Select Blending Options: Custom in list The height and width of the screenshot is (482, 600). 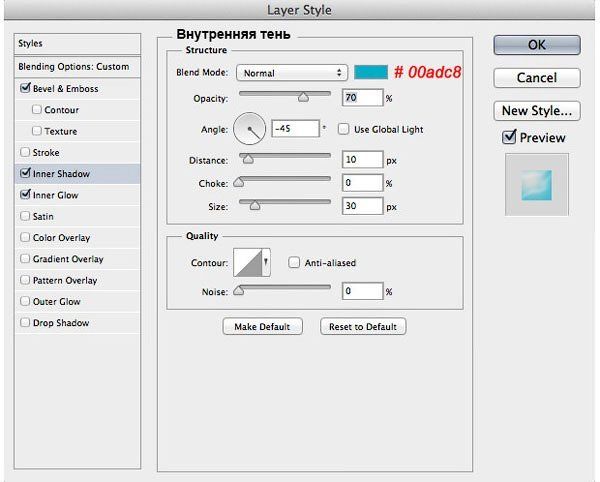(x=73, y=66)
